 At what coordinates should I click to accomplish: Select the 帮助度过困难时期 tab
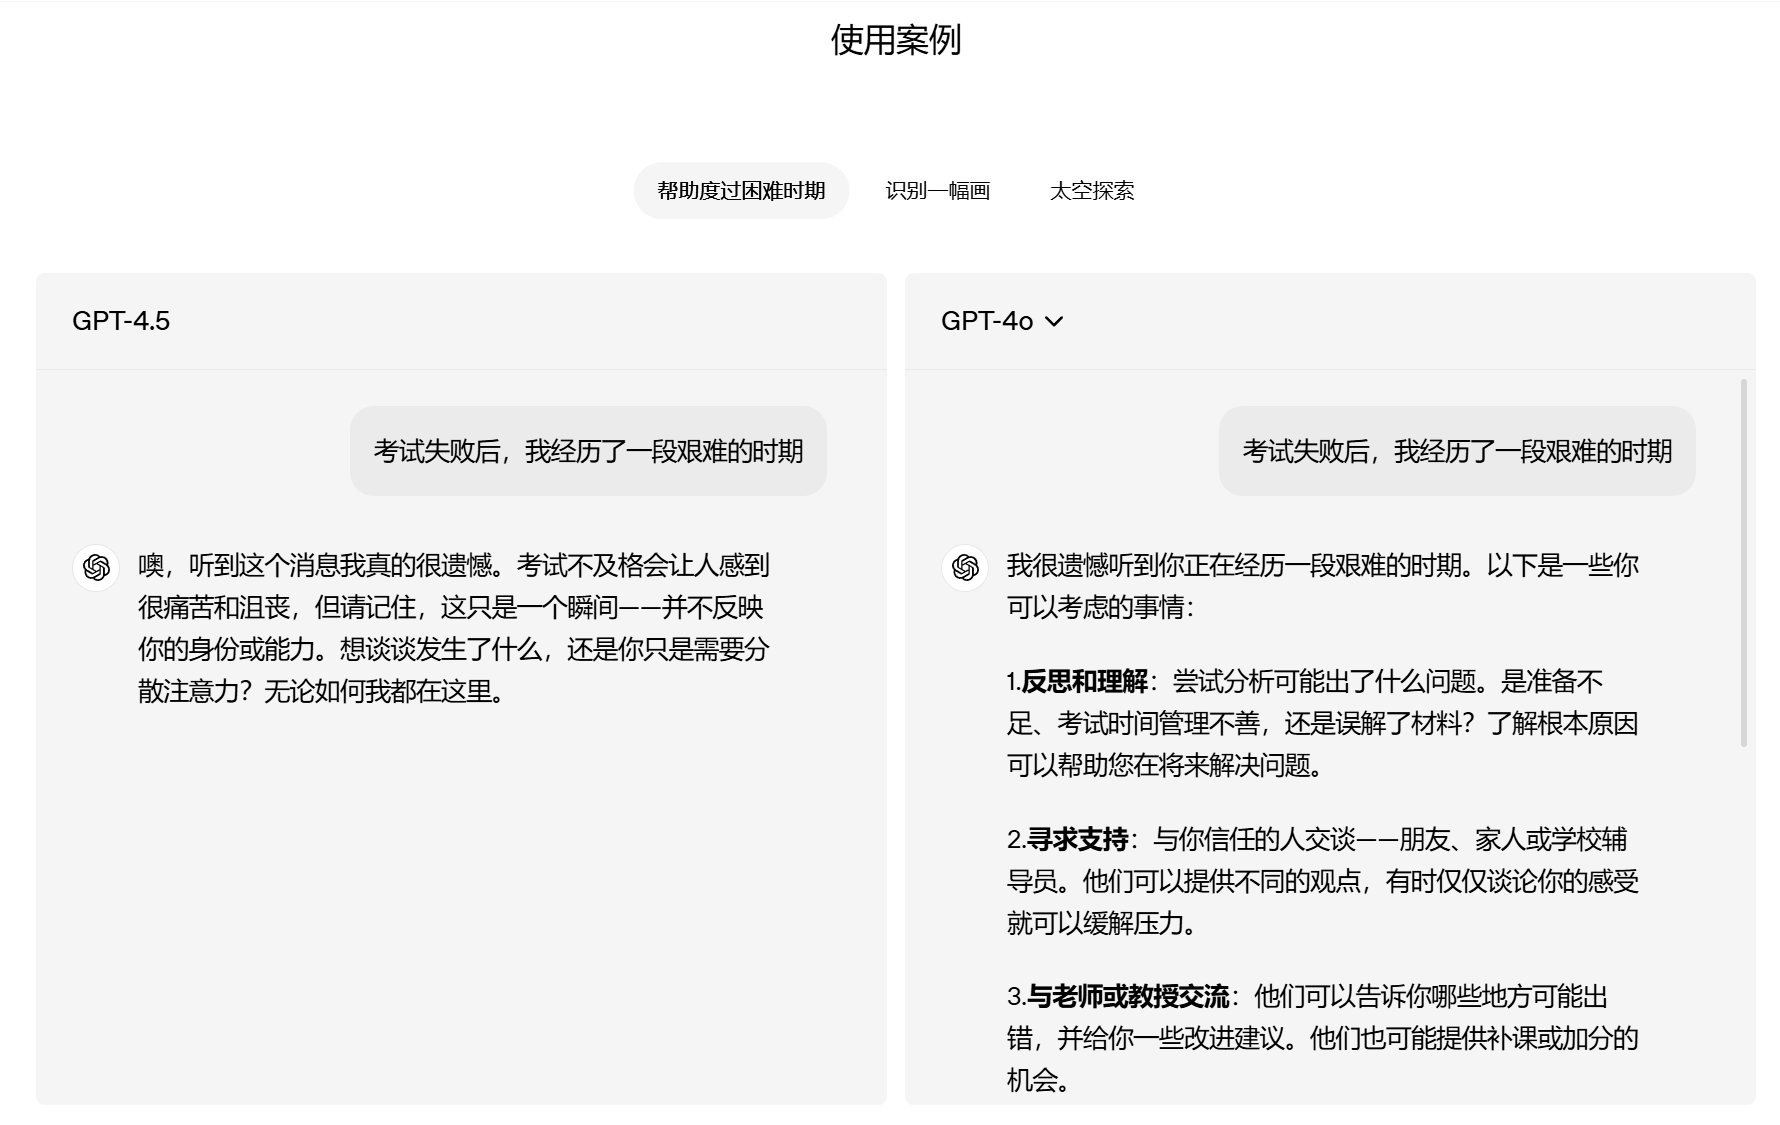(x=741, y=191)
